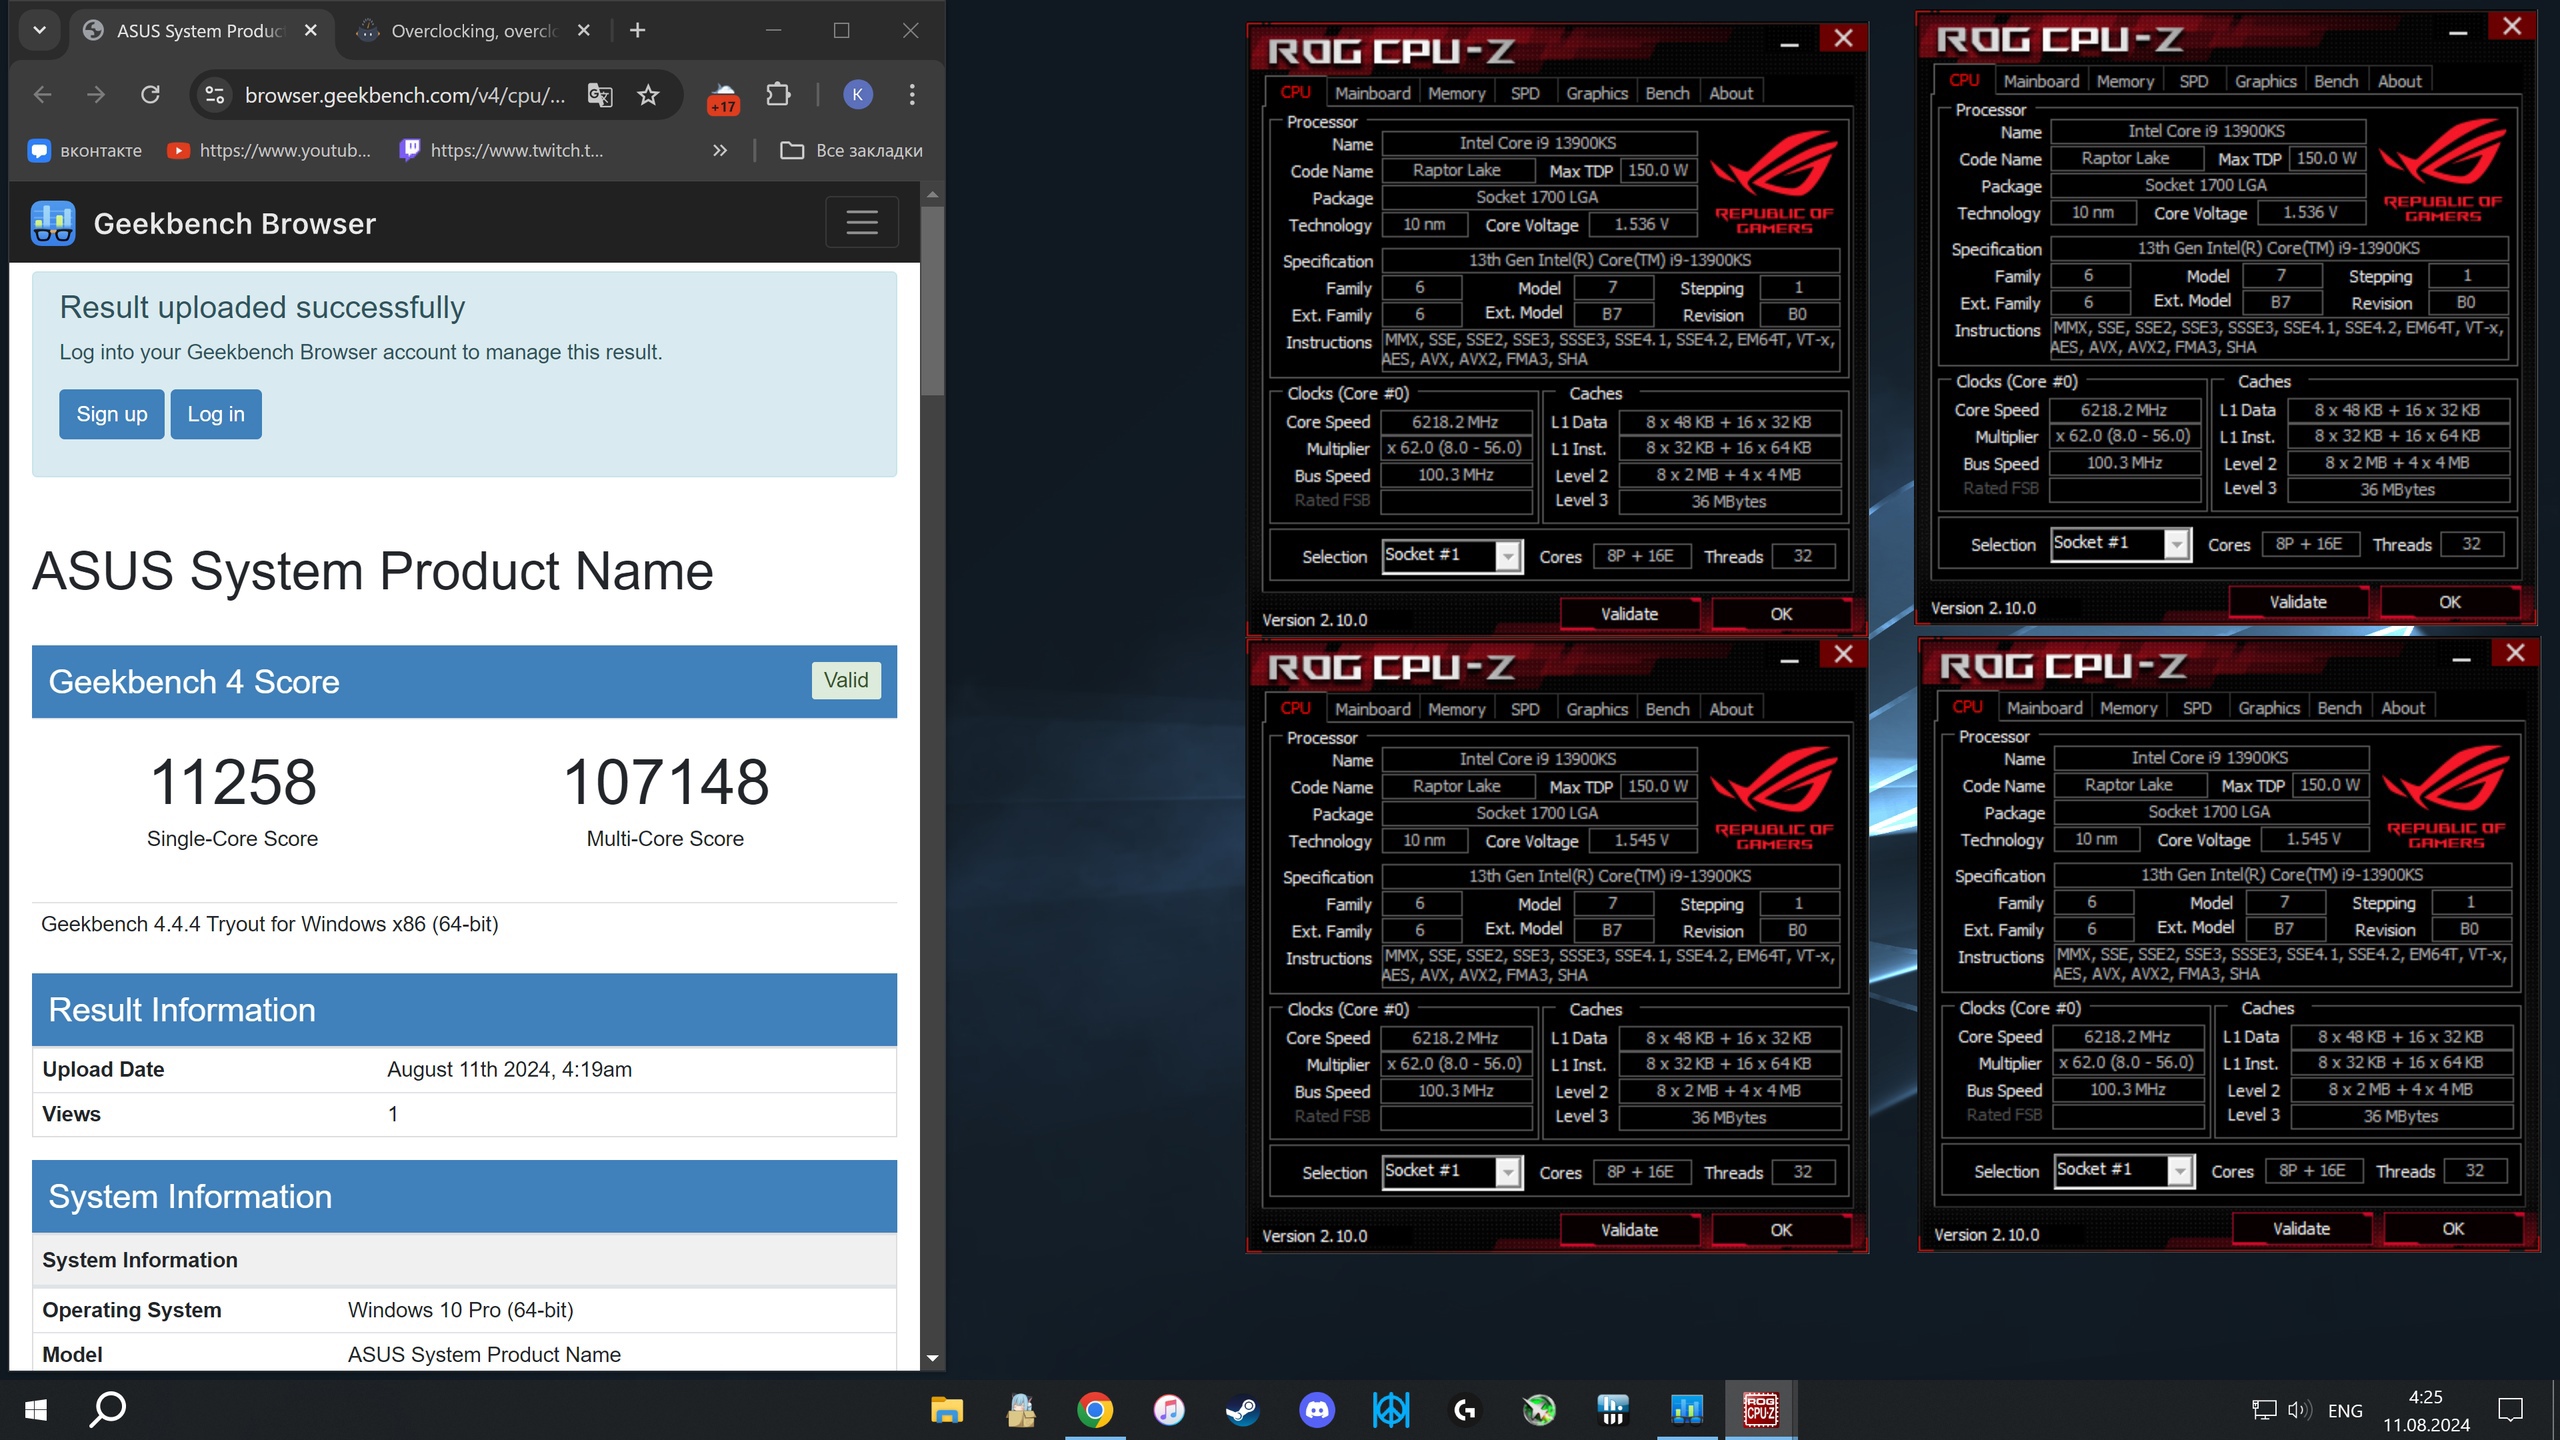The height and width of the screenshot is (1440, 2560).
Task: Open ROG CPU-Z taskbar icon
Action: [1760, 1411]
